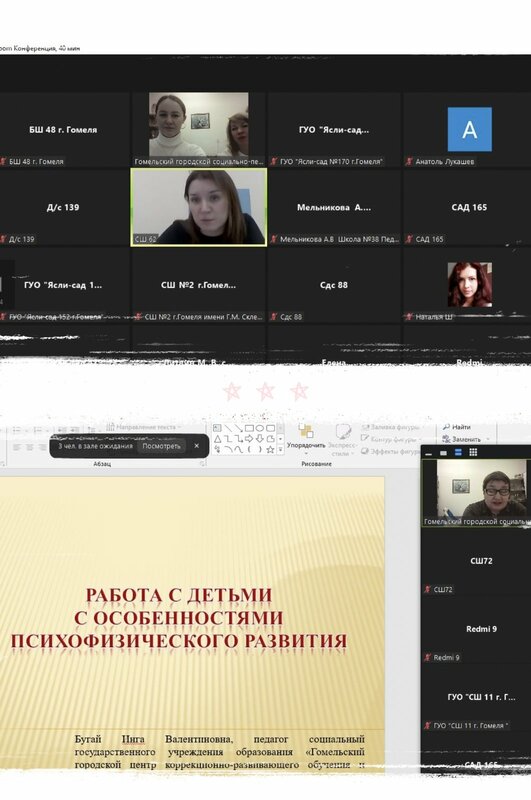Open Экспресс-стили quick styles icon
This screenshot has width=531, height=800.
coord(342,432)
